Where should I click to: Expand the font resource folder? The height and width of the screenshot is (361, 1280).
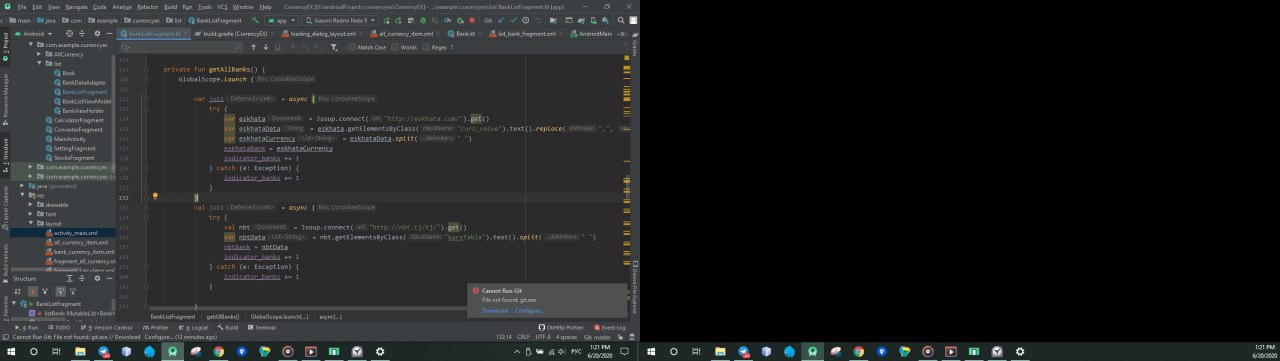pos(31,214)
